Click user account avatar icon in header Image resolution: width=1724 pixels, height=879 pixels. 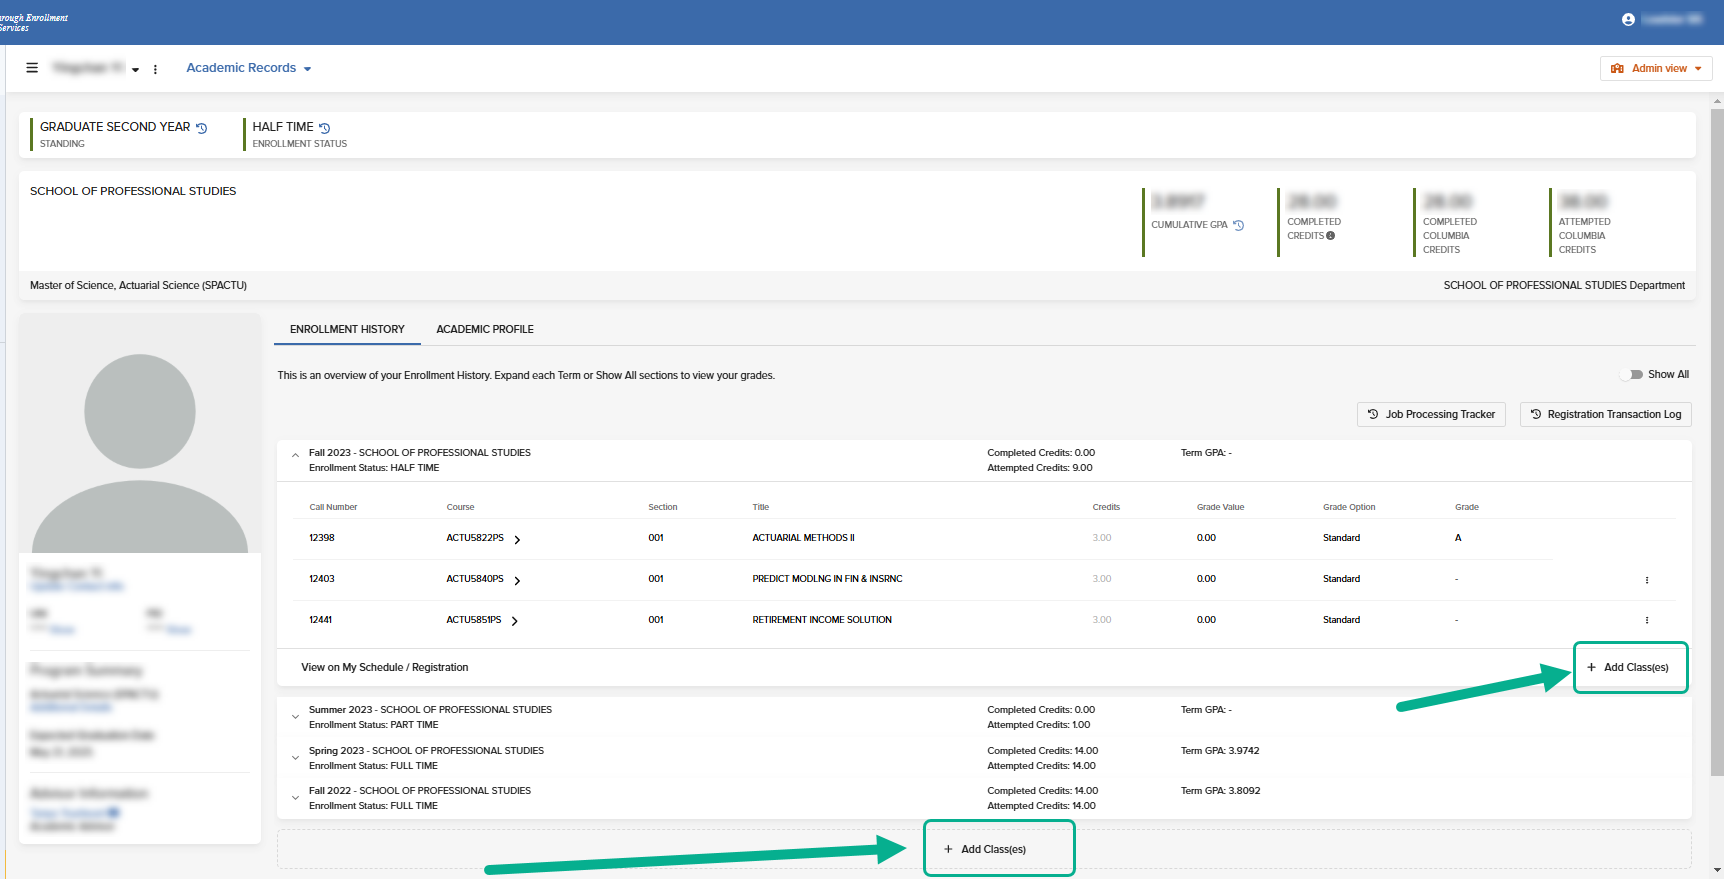click(1628, 20)
